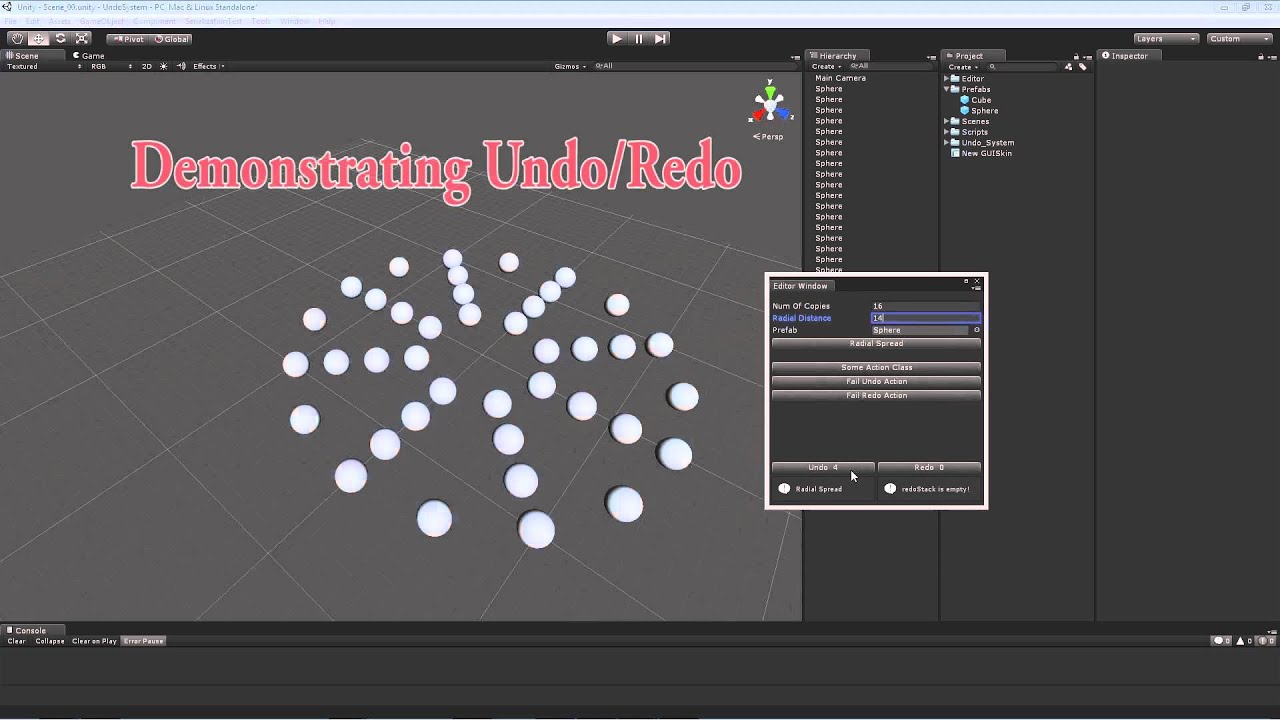
Task: Toggle Persp projection label
Action: click(769, 136)
